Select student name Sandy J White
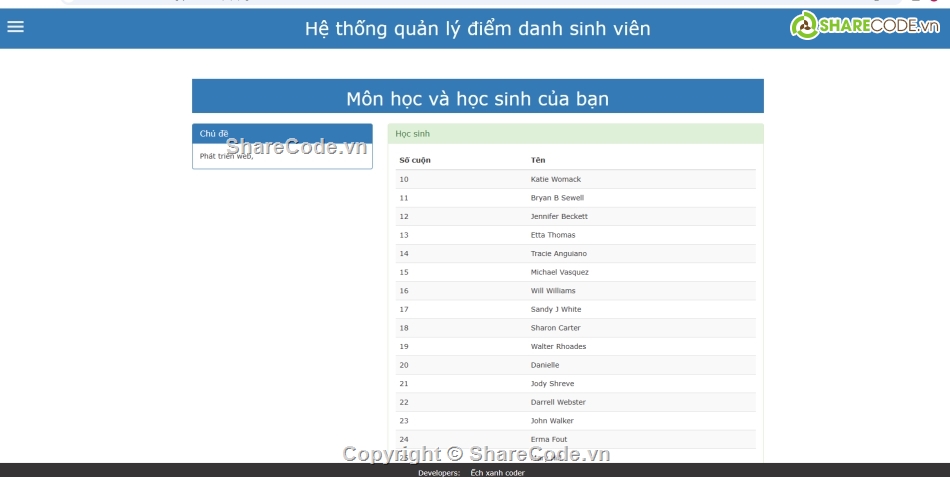This screenshot has width=950, height=477. coord(556,309)
